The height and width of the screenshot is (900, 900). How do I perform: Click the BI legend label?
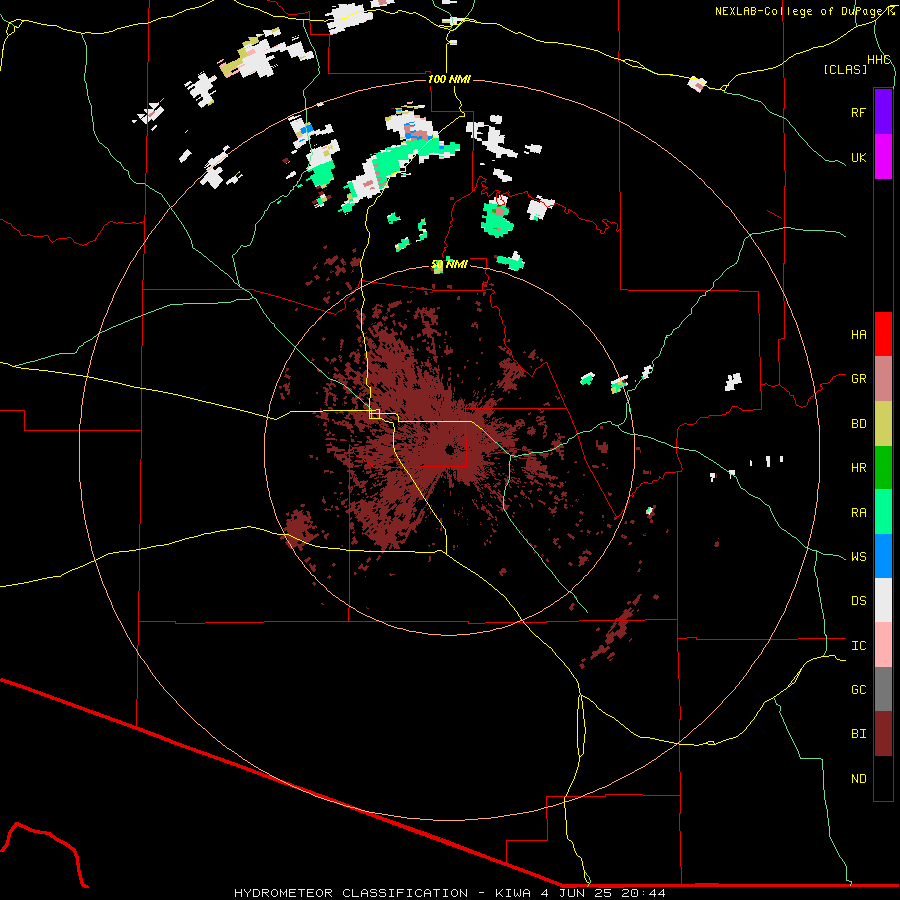[858, 734]
